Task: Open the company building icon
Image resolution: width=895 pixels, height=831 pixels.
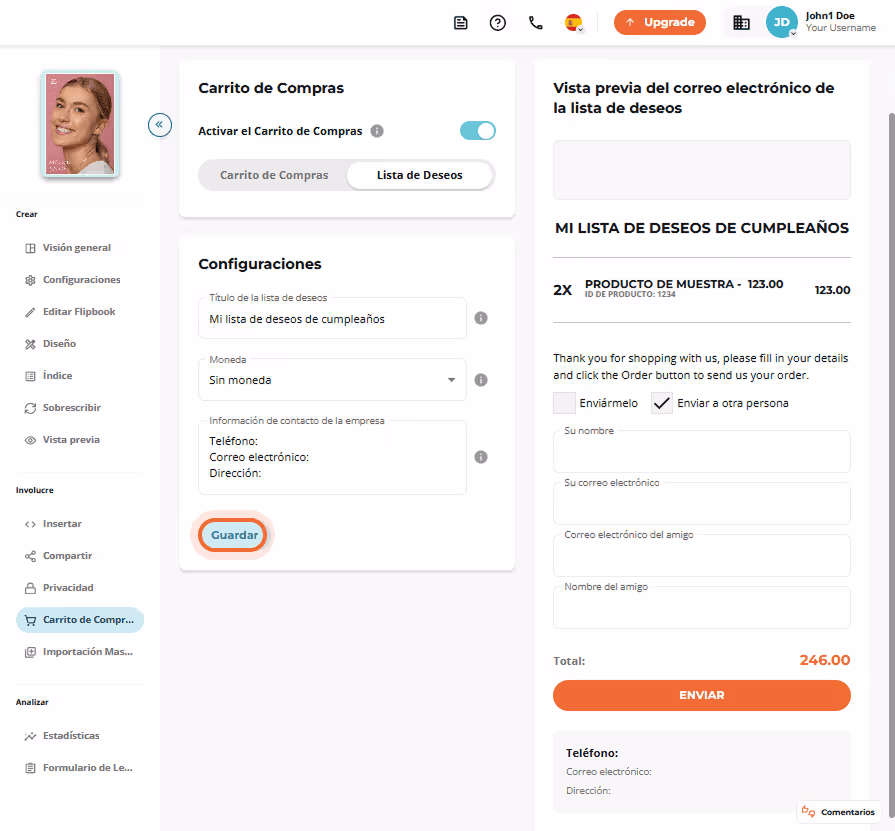Action: 741,23
